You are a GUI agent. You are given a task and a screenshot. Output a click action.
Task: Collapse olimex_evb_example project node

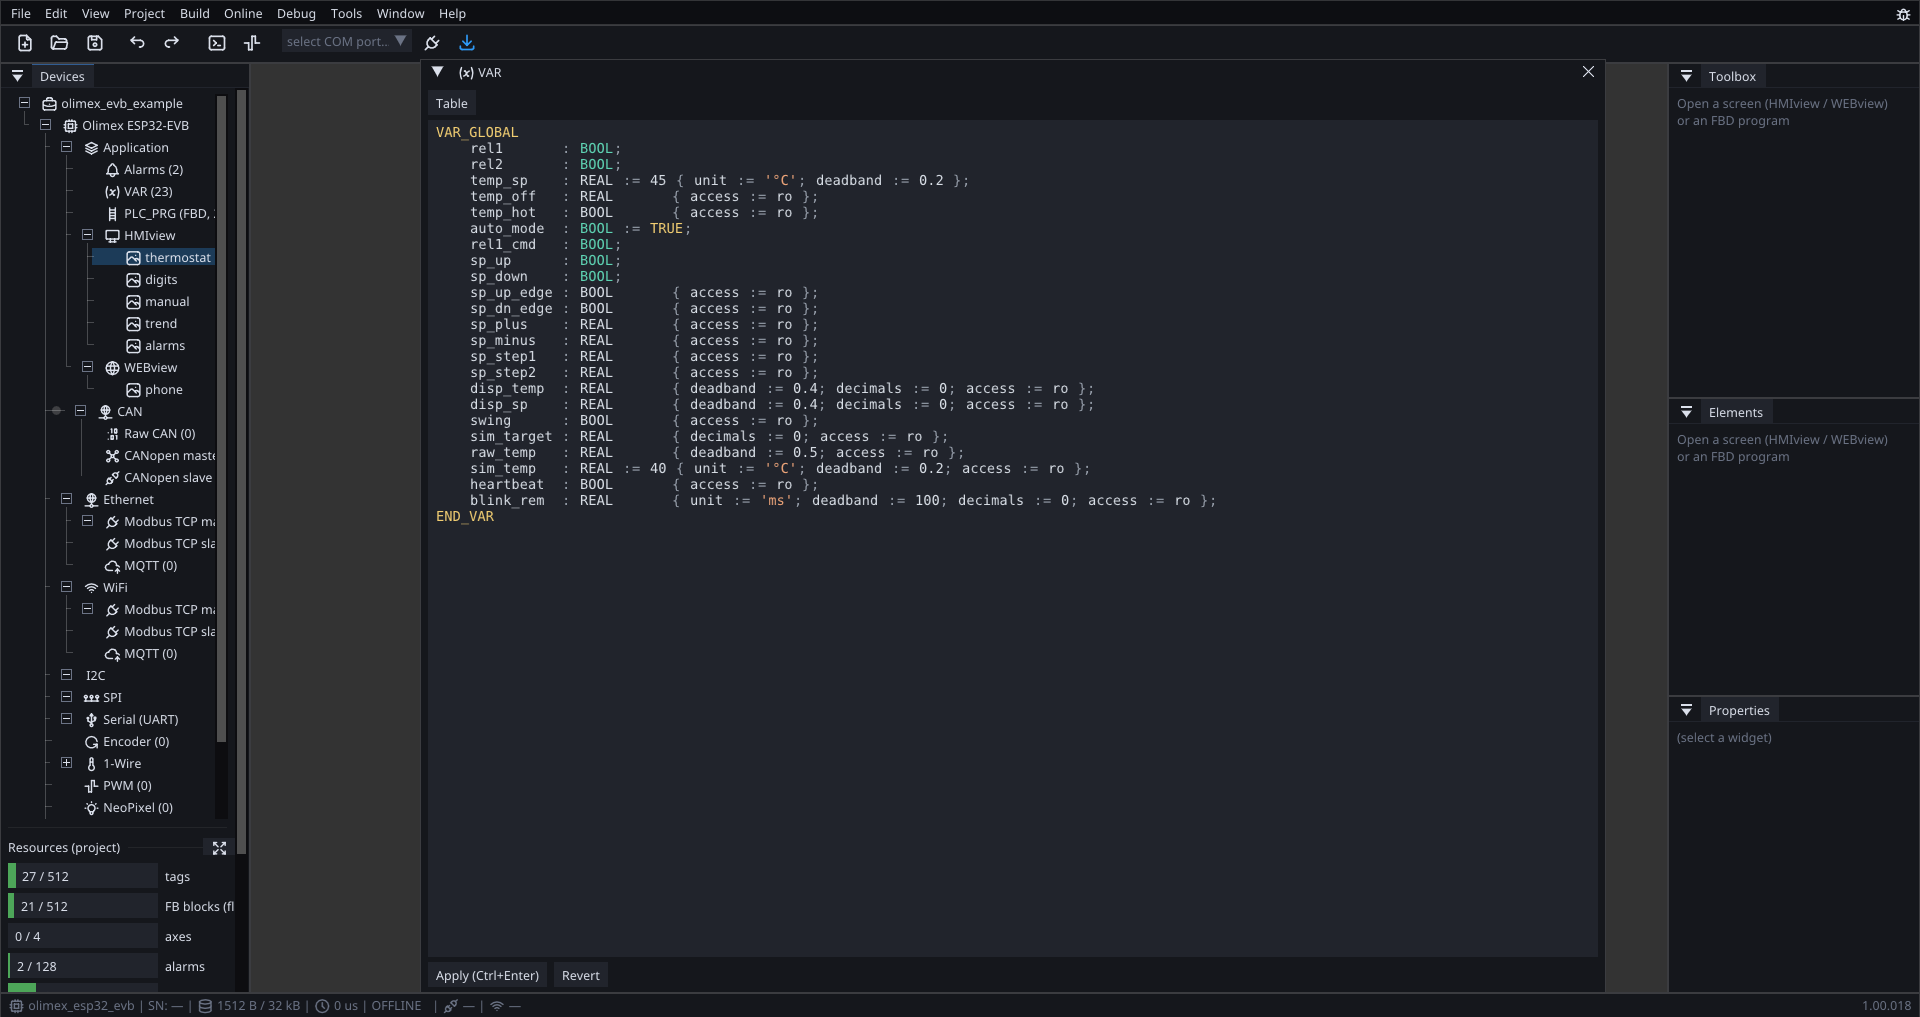pos(24,103)
